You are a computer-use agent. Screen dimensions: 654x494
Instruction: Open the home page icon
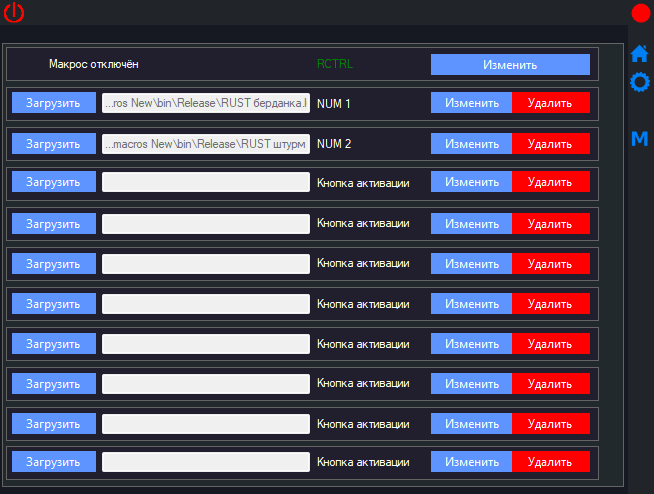pyautogui.click(x=639, y=53)
